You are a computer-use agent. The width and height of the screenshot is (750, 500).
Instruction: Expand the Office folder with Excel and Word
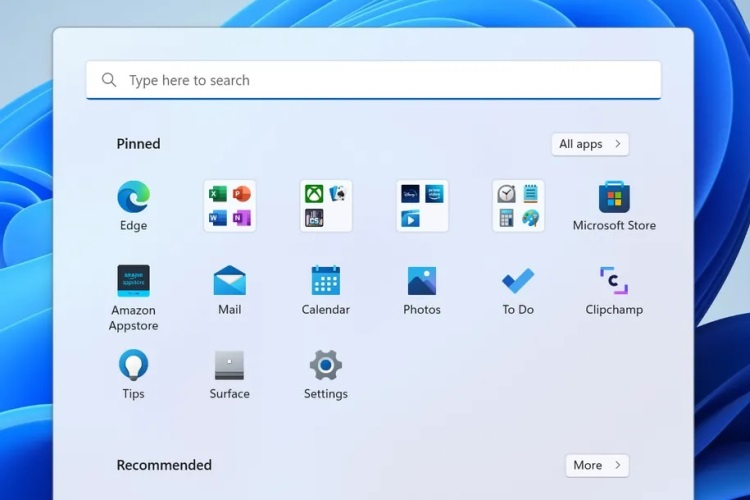[x=229, y=206]
